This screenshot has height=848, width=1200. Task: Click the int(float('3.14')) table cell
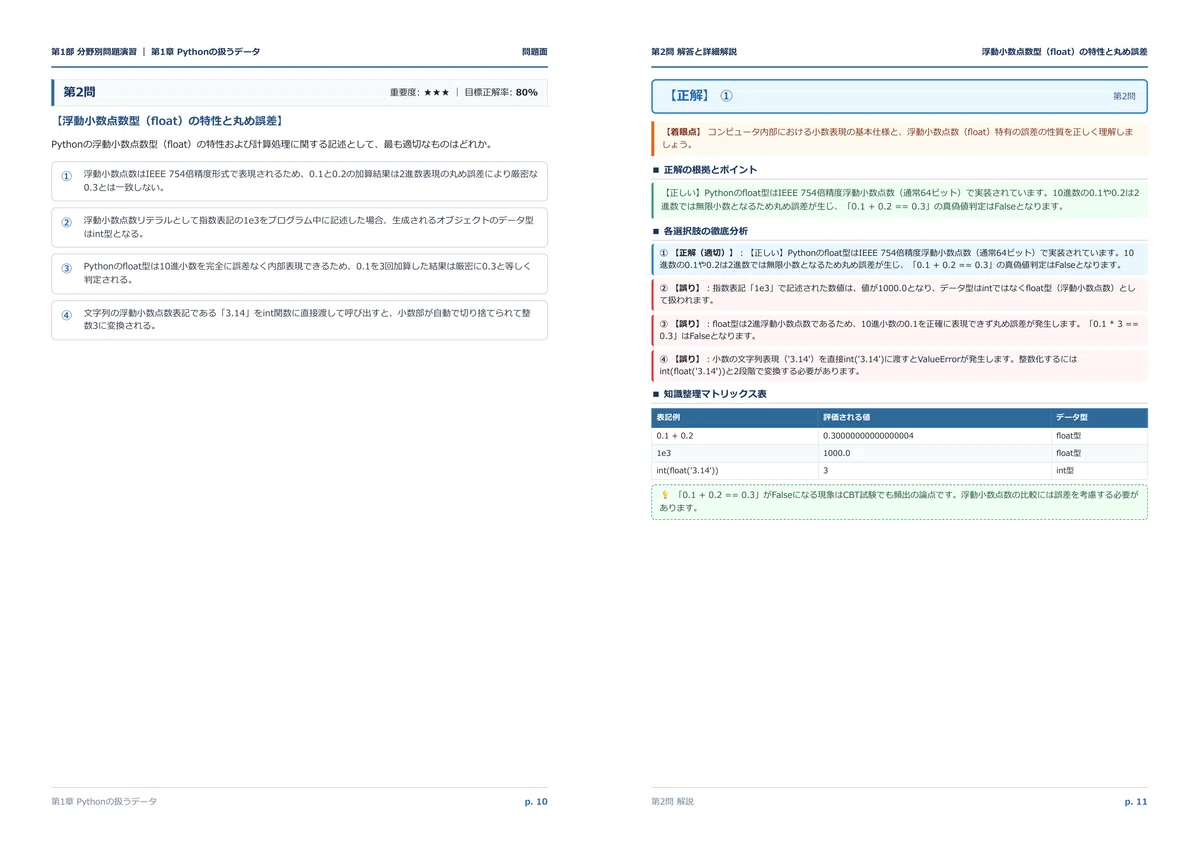[734, 470]
